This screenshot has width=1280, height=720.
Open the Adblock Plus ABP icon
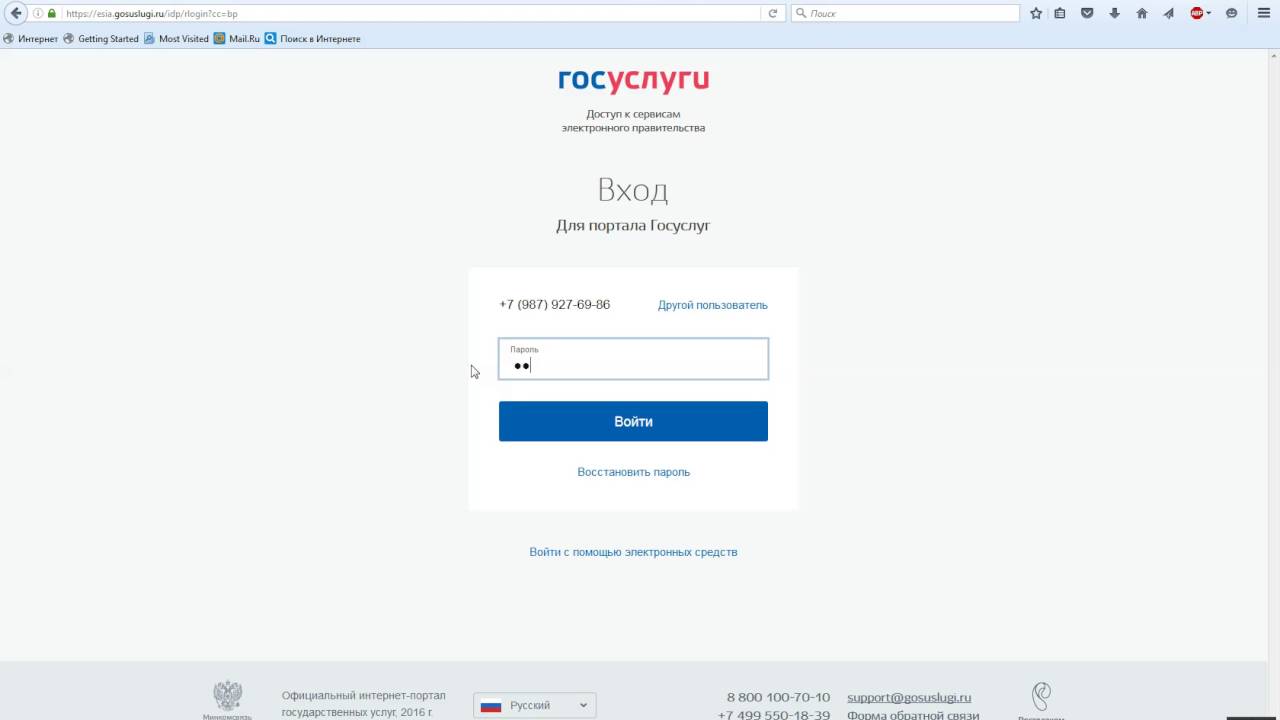tap(1197, 14)
